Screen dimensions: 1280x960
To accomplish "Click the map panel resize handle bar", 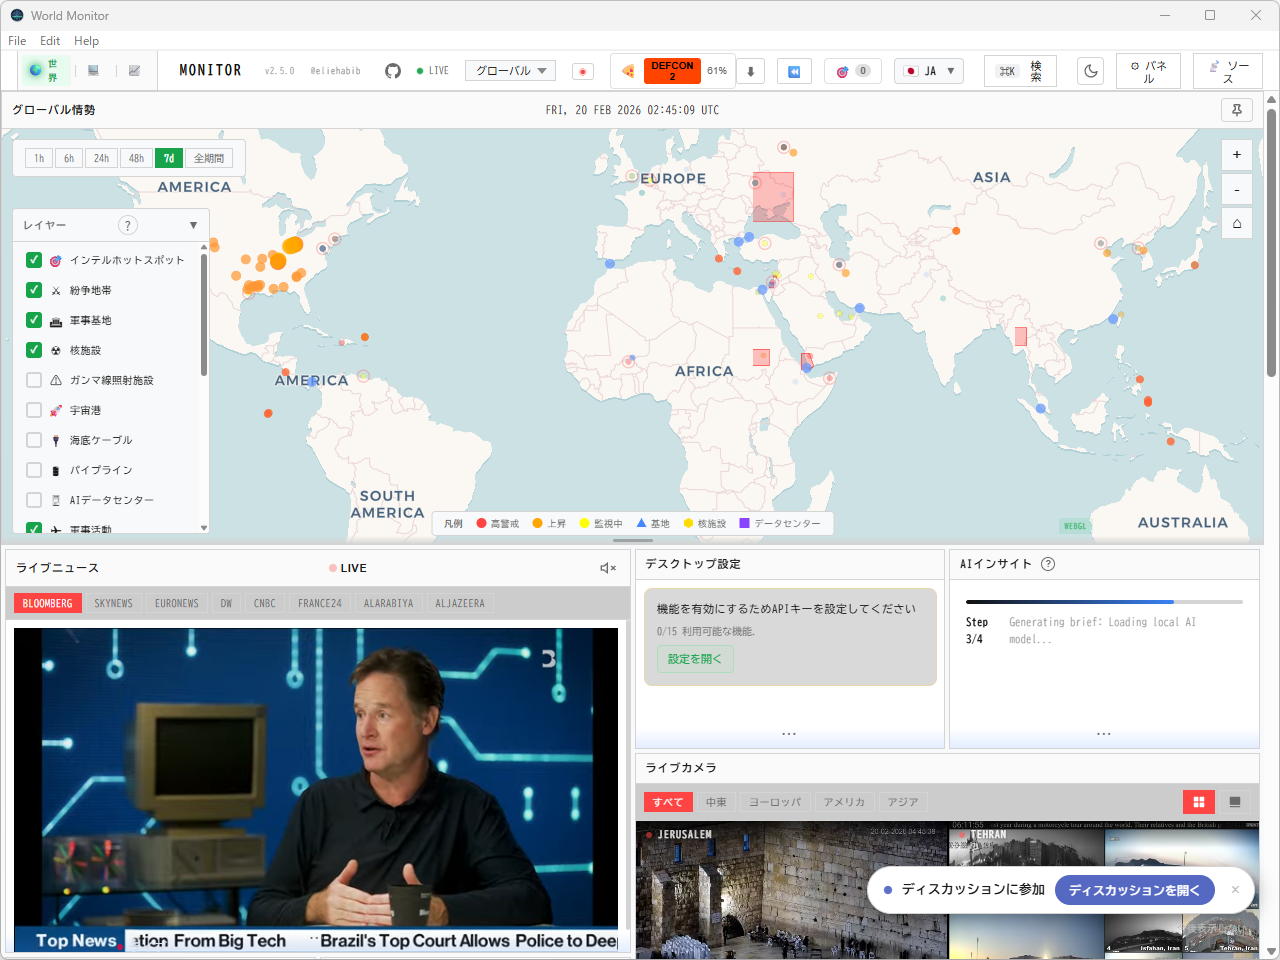I will 632,541.
